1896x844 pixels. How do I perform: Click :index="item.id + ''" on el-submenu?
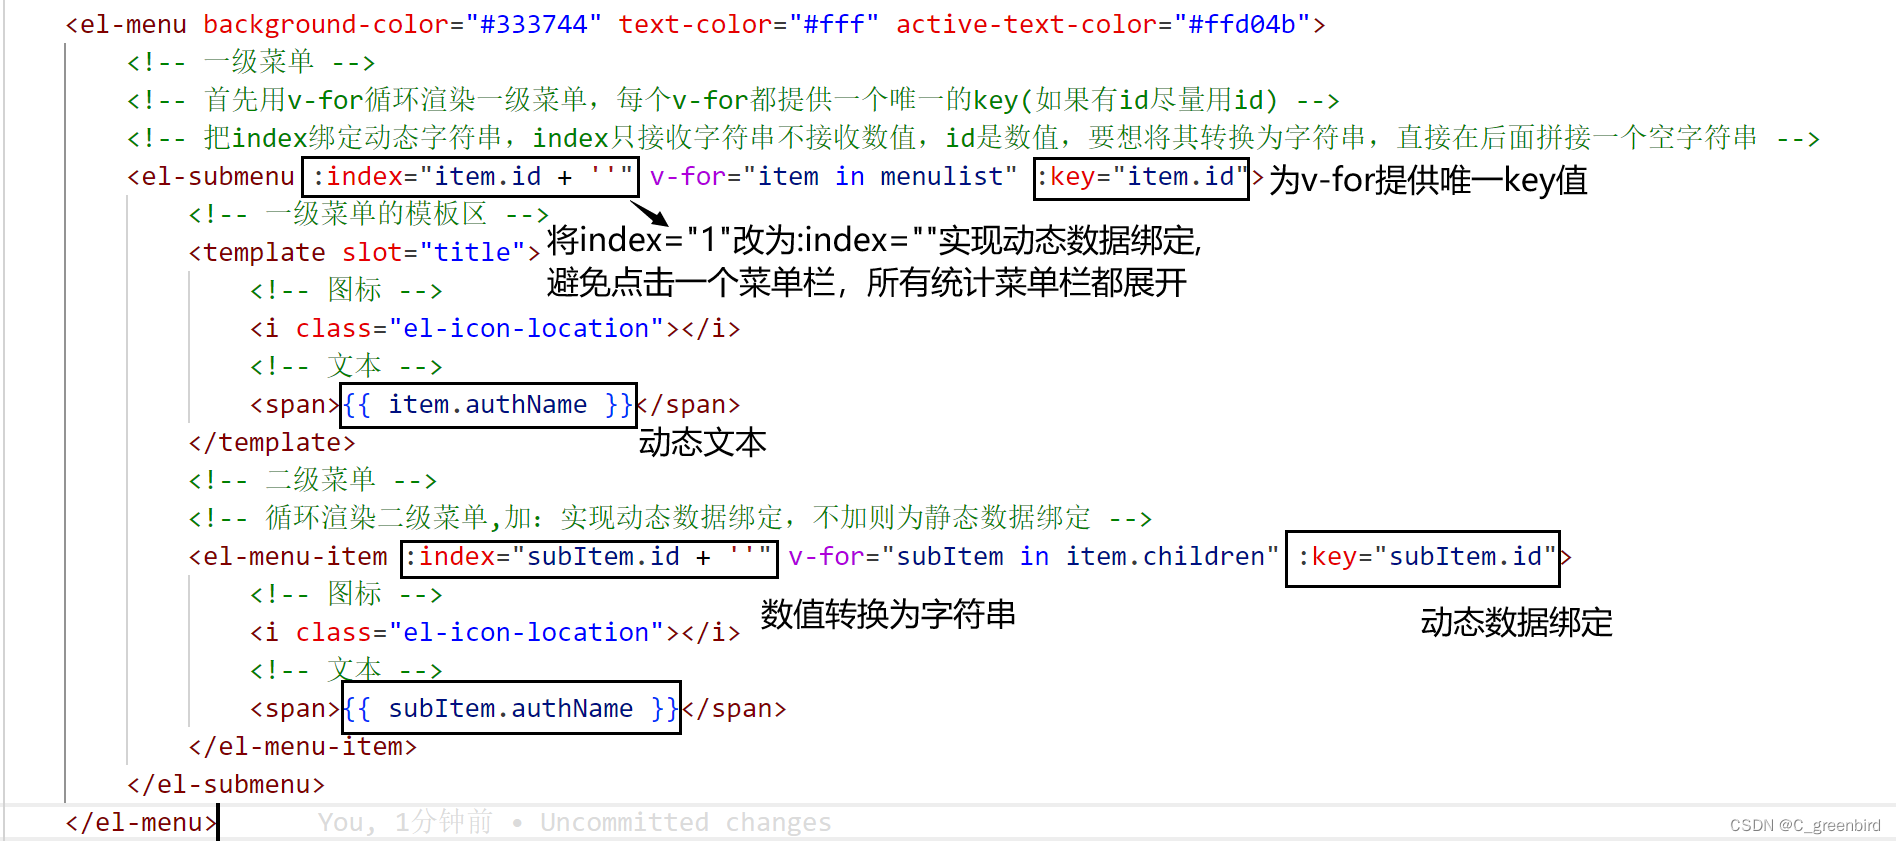point(472,176)
